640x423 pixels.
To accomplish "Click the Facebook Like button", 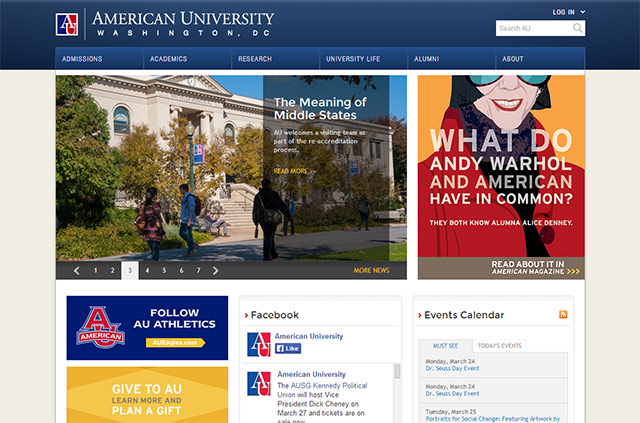I will click(x=288, y=348).
